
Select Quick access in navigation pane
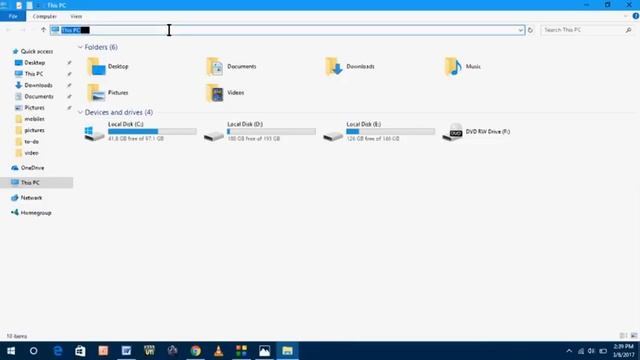[x=37, y=51]
